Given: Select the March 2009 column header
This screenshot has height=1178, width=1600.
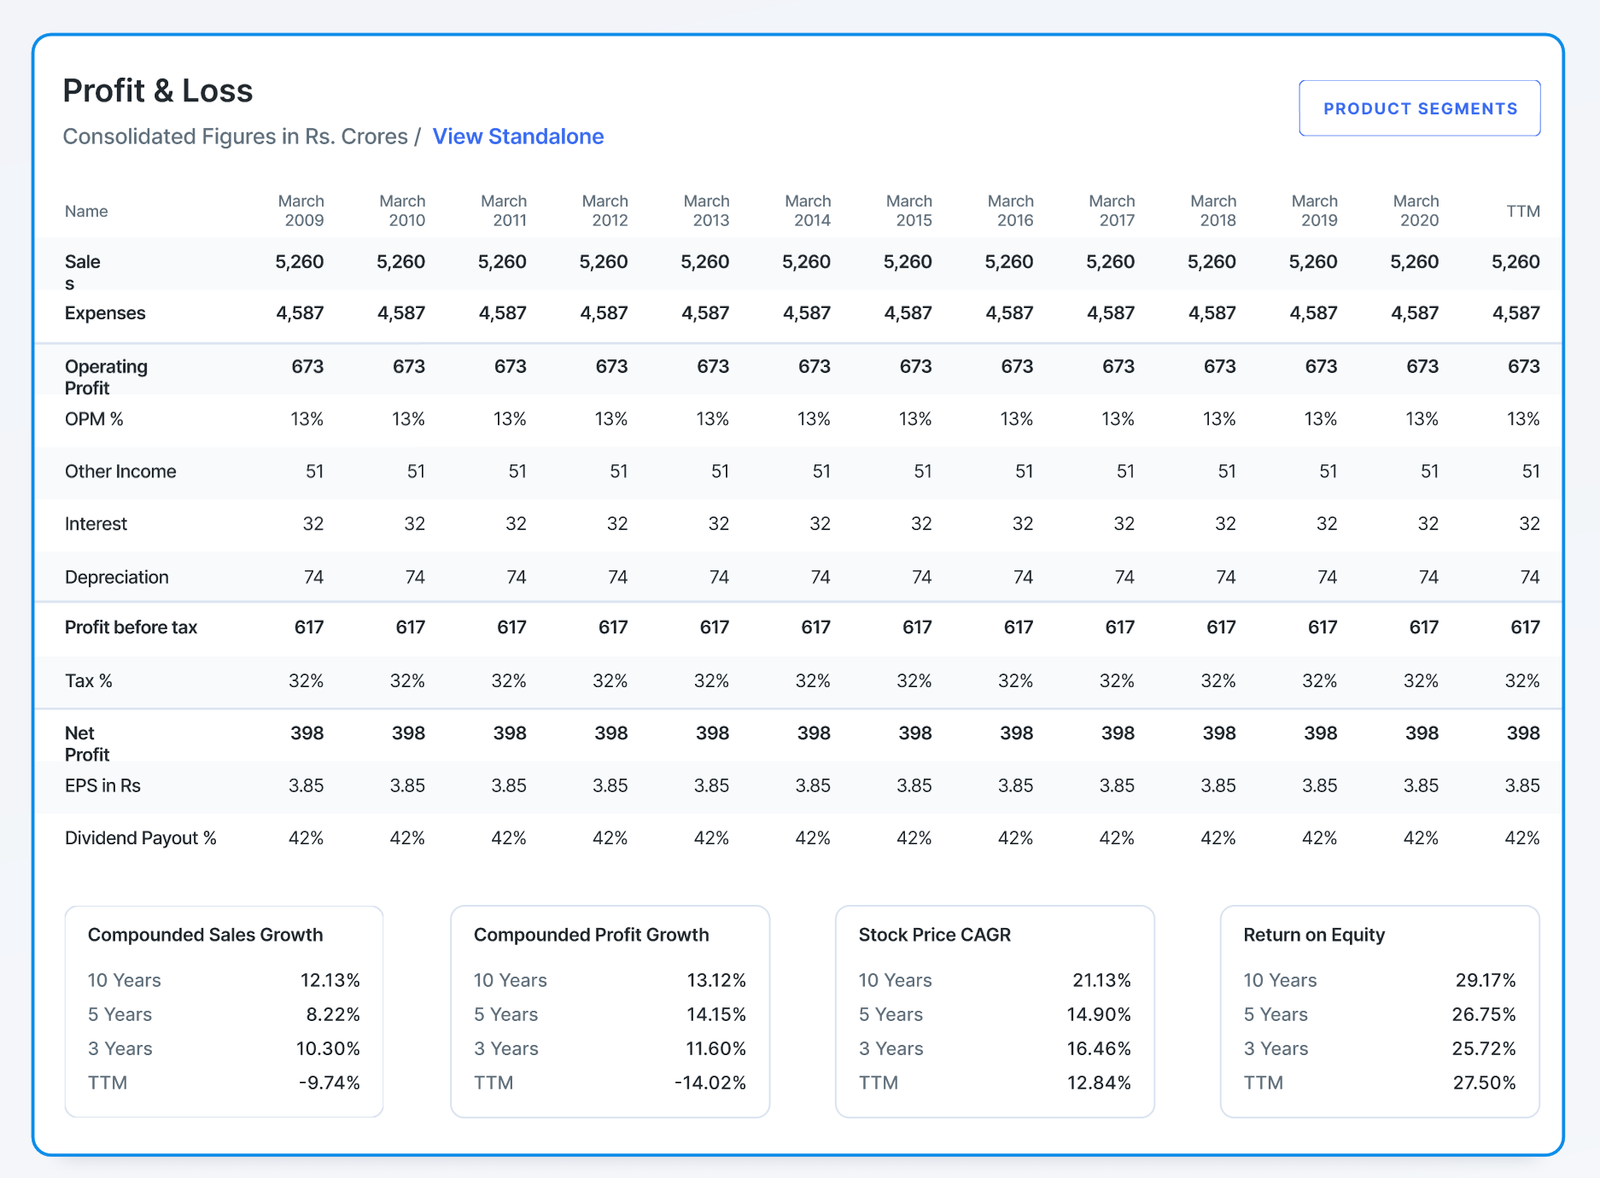Looking at the screenshot, I should [x=301, y=211].
